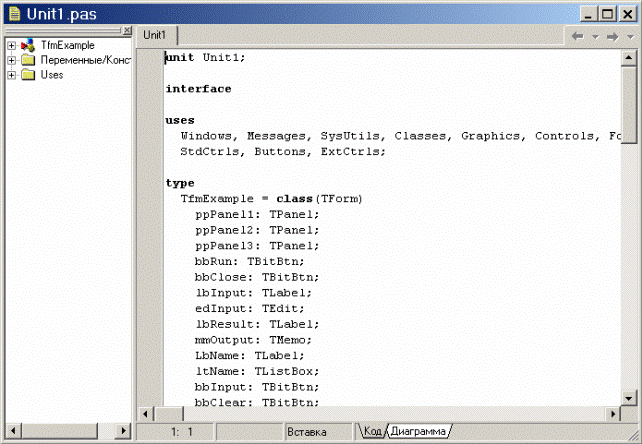The image size is (642, 444).
Task: Click the 'bbClose: TBitBtn;' line
Action: click(x=257, y=277)
